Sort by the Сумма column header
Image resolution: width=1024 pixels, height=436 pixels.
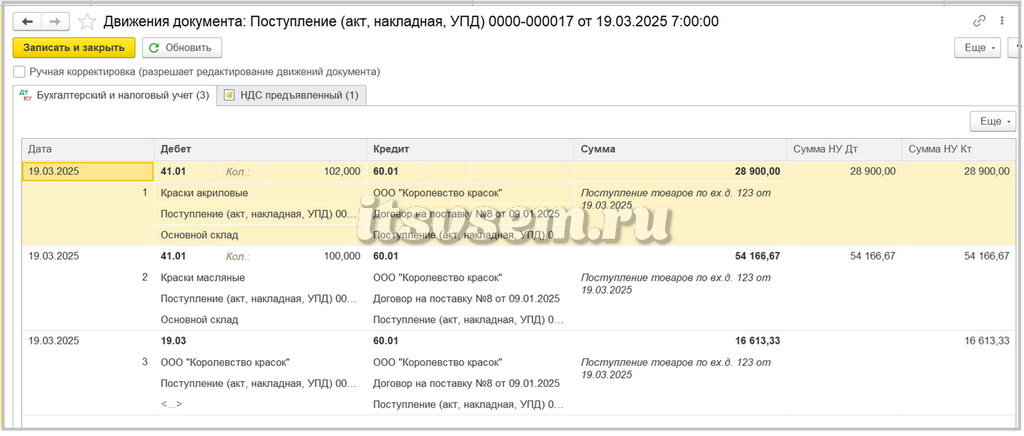(680, 149)
